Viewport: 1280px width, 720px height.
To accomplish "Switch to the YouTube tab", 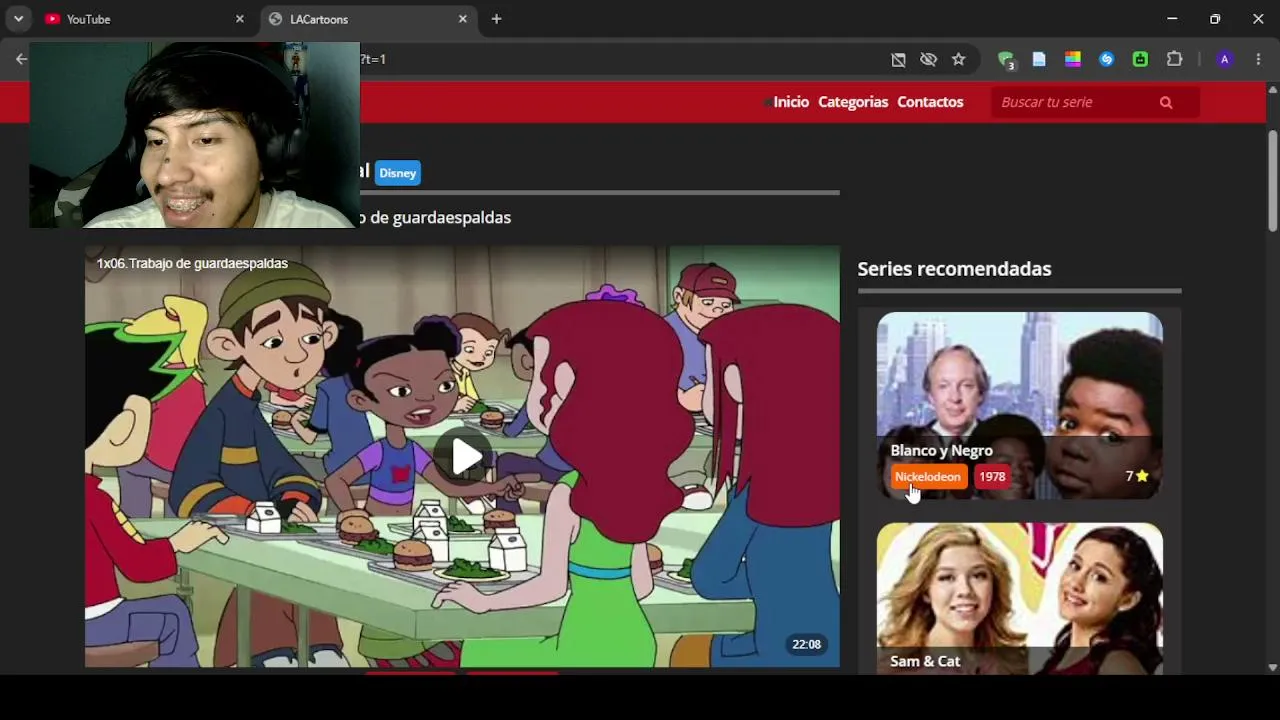I will click(145, 19).
